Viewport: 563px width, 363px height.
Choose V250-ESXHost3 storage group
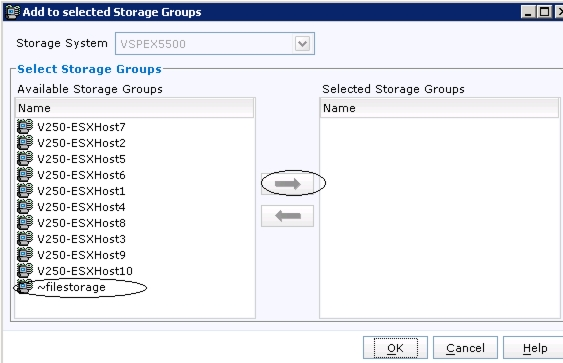[81, 239]
